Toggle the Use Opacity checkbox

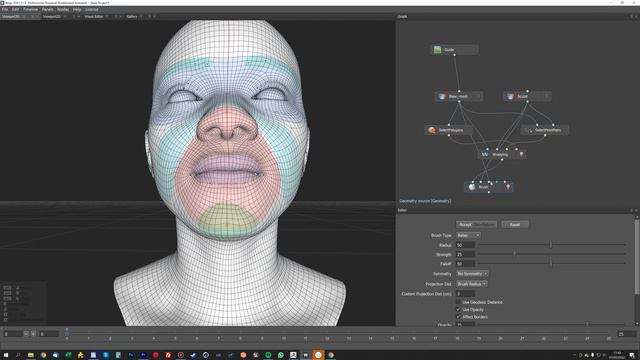[458, 309]
